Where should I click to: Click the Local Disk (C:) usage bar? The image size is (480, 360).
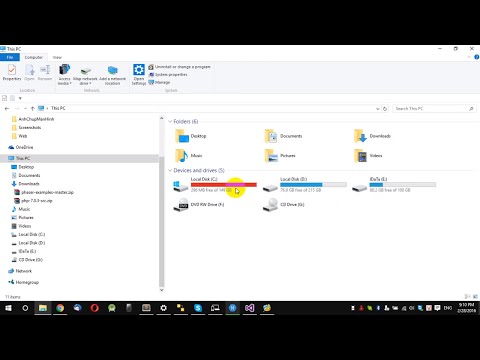click(x=224, y=185)
